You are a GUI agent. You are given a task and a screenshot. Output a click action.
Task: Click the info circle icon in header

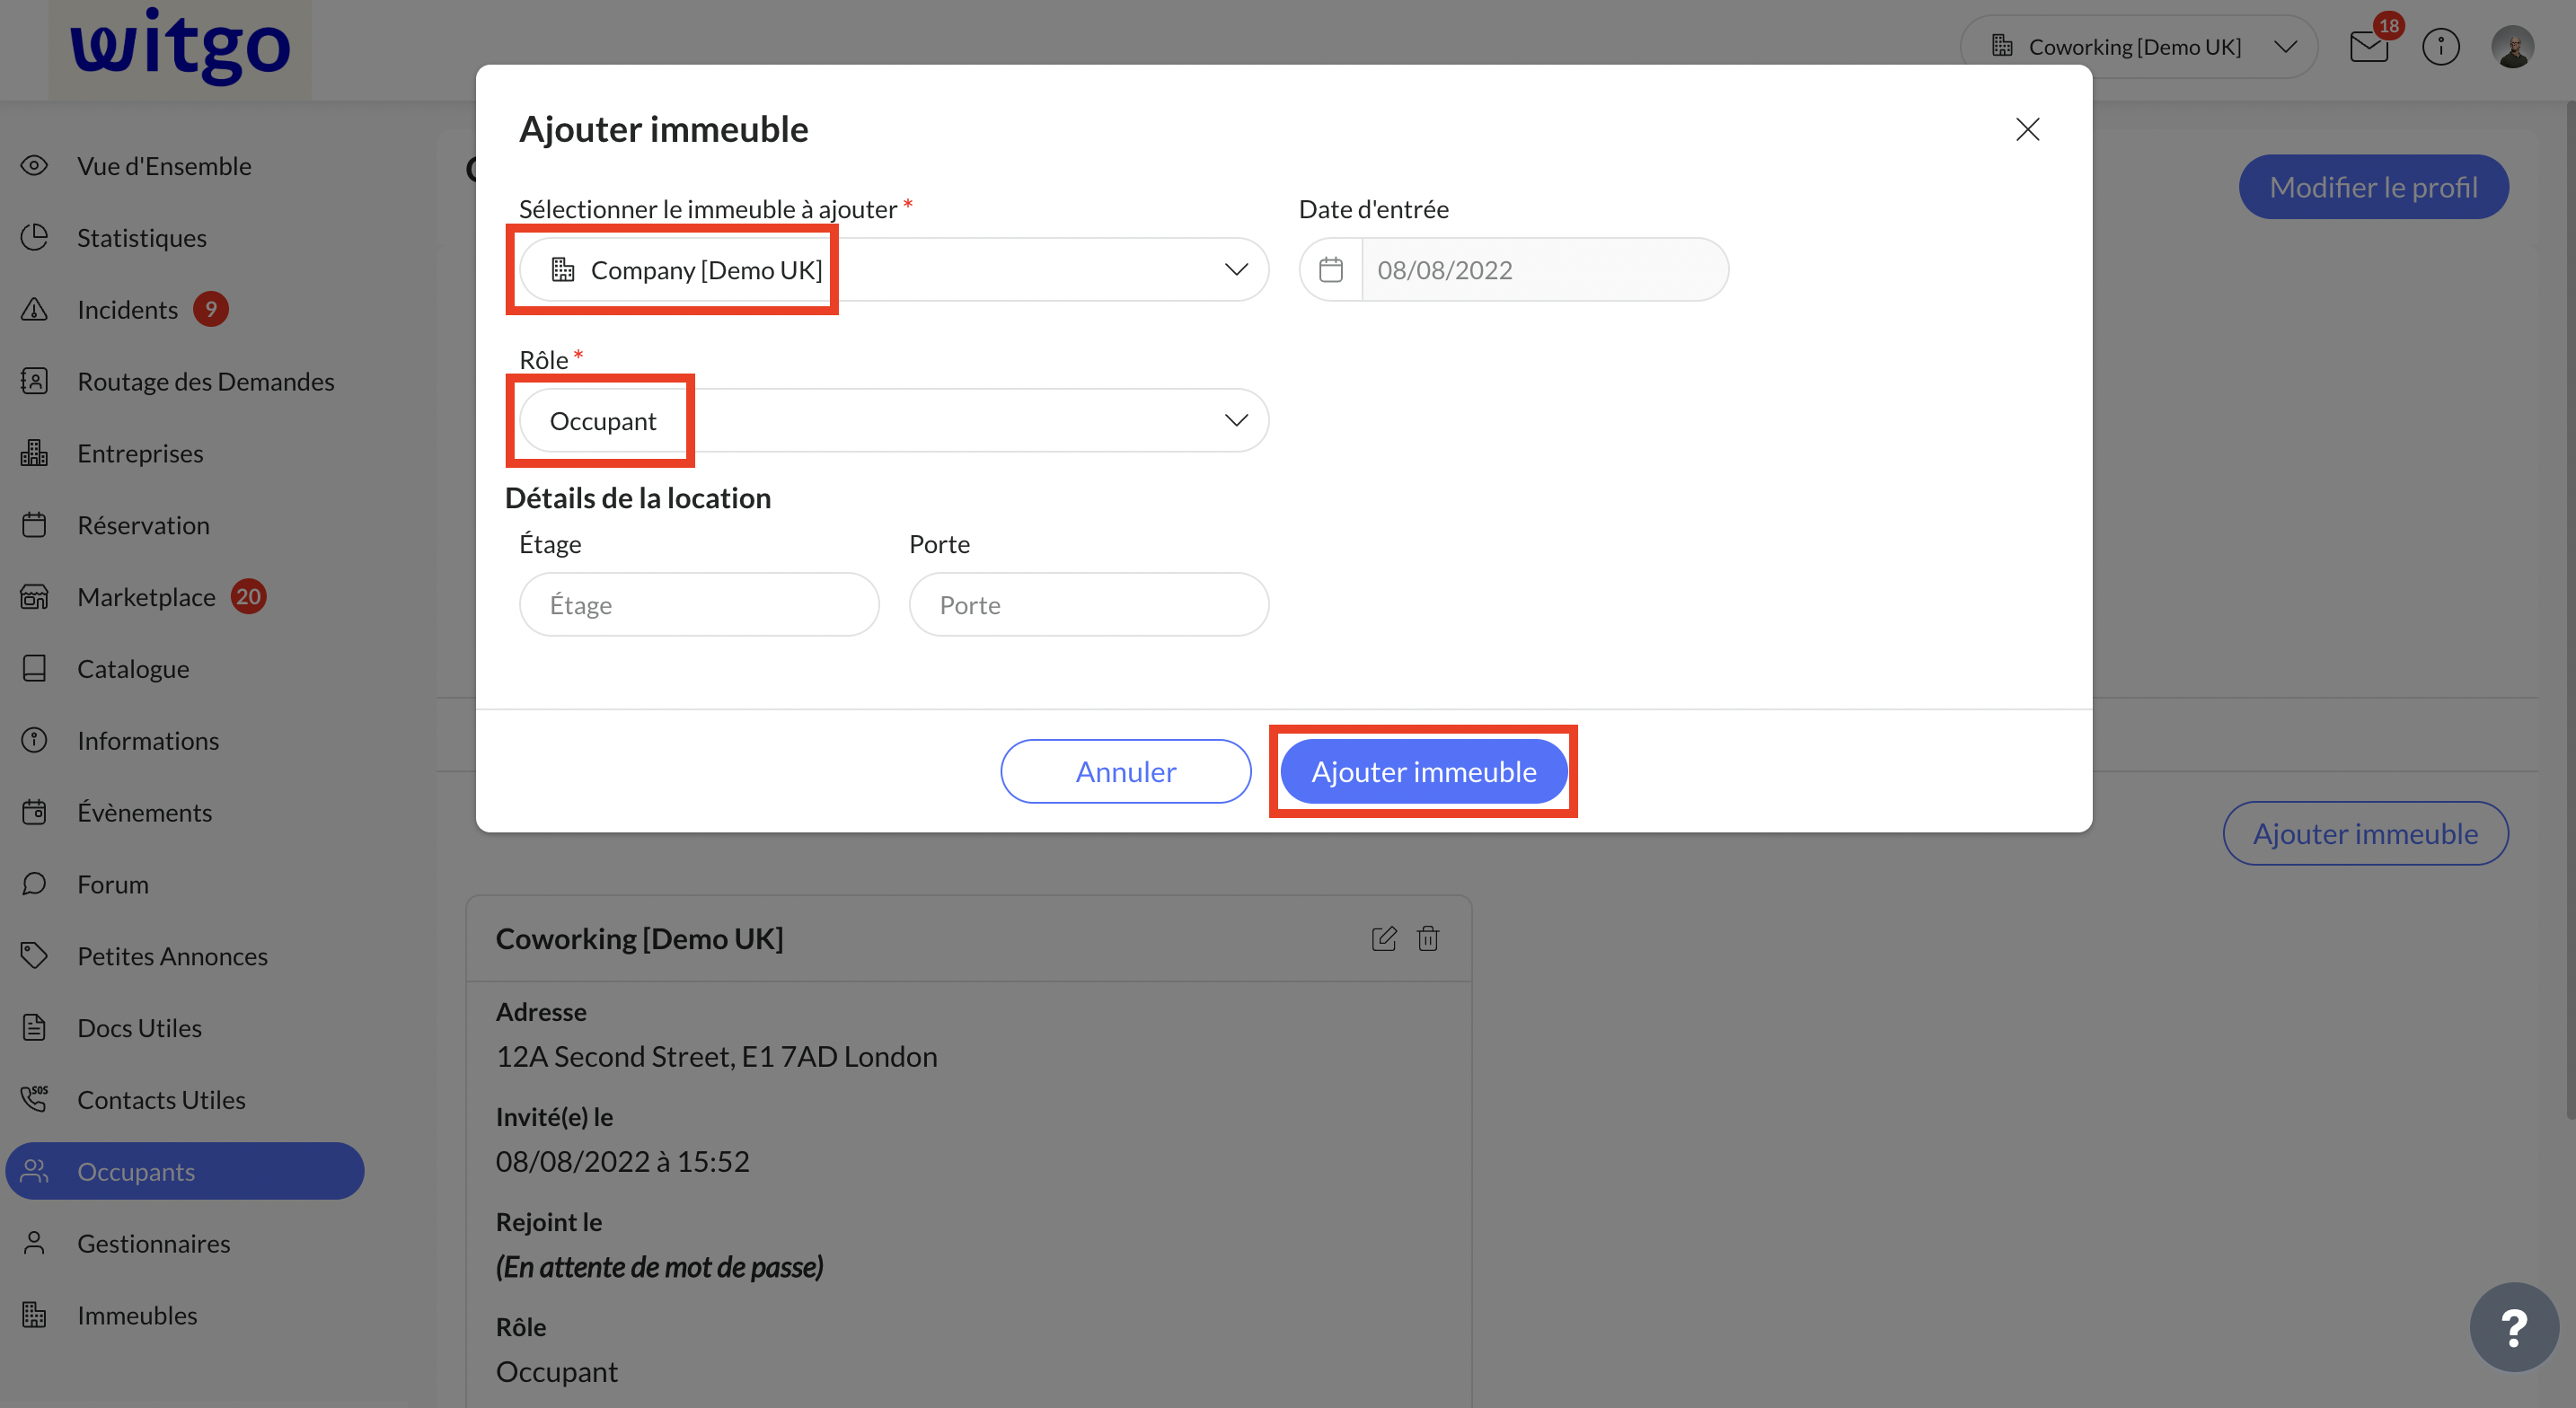click(x=2441, y=47)
